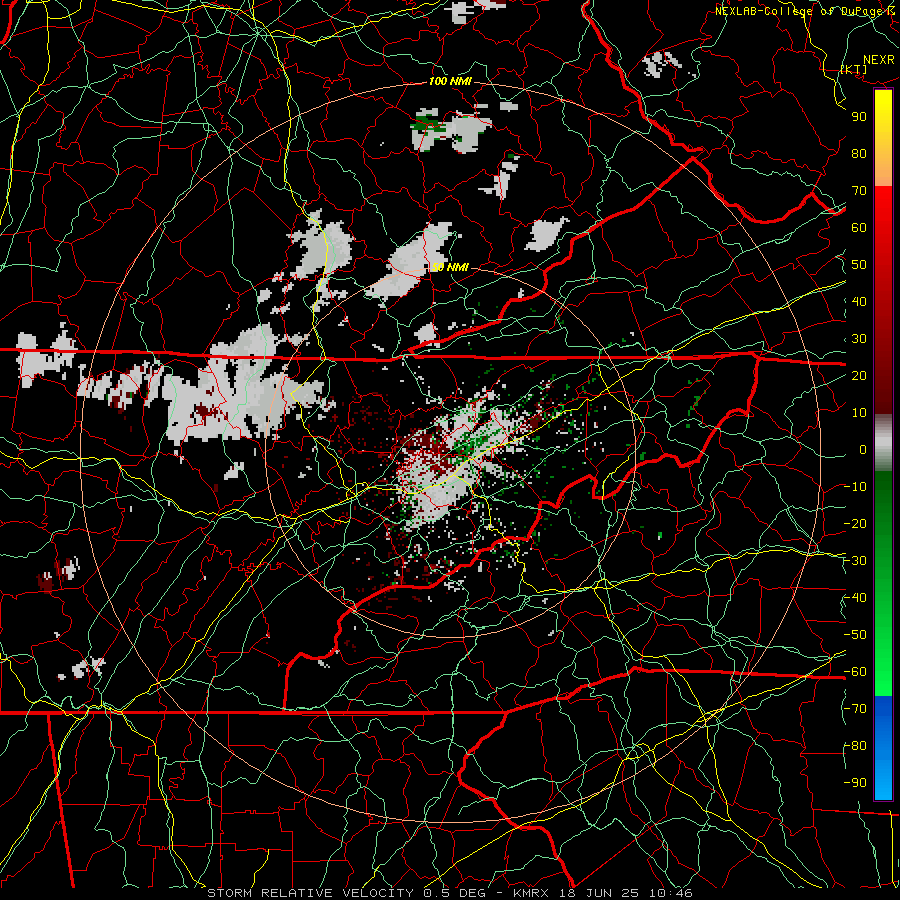
Task: Click the -50 value on the velocity scale
Action: click(855, 635)
